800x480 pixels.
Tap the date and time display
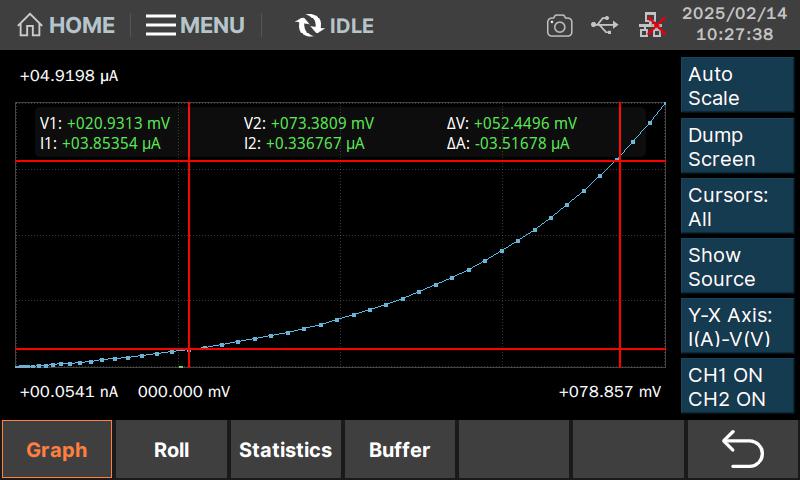tap(734, 25)
